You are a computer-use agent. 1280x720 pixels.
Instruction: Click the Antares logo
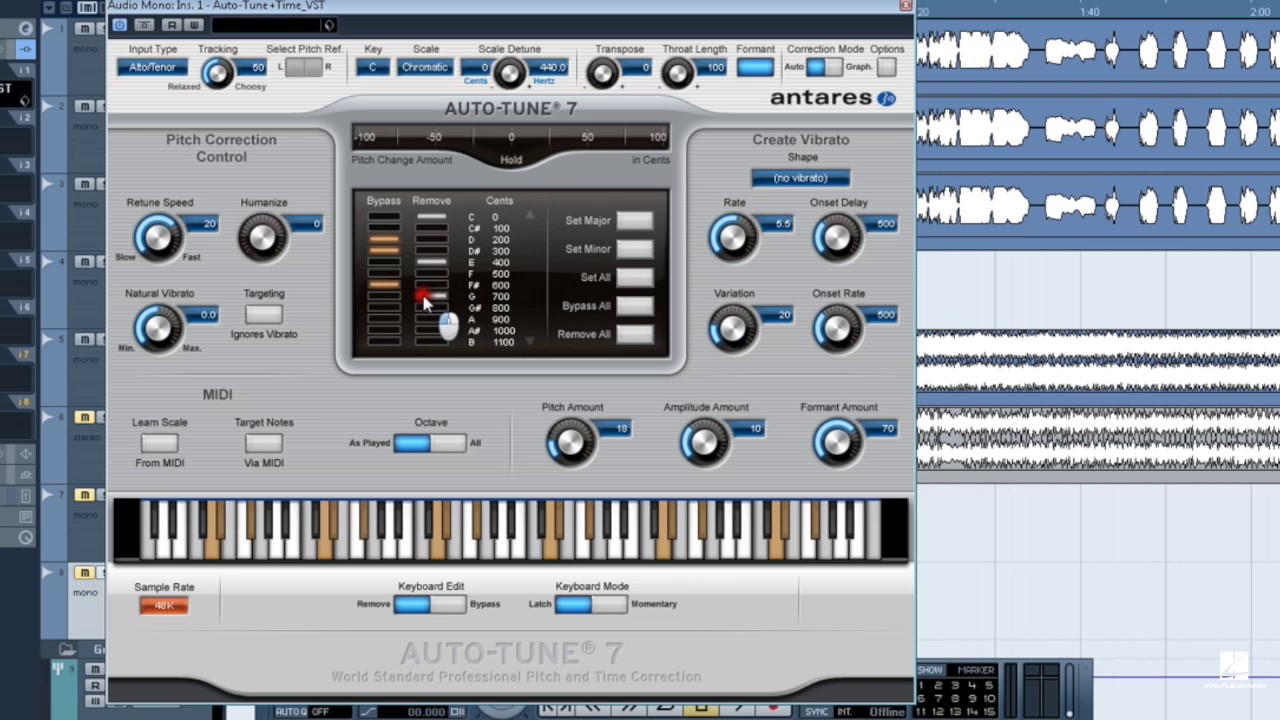coord(832,98)
